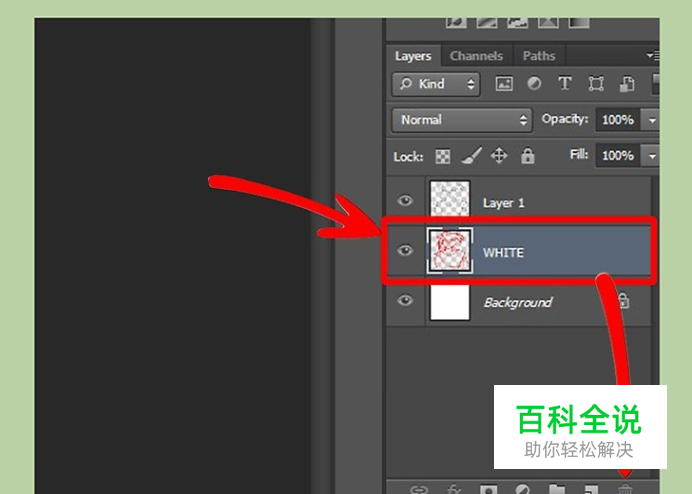Filter for adjustment layers icon
Image resolution: width=692 pixels, height=494 pixels.
tap(534, 83)
